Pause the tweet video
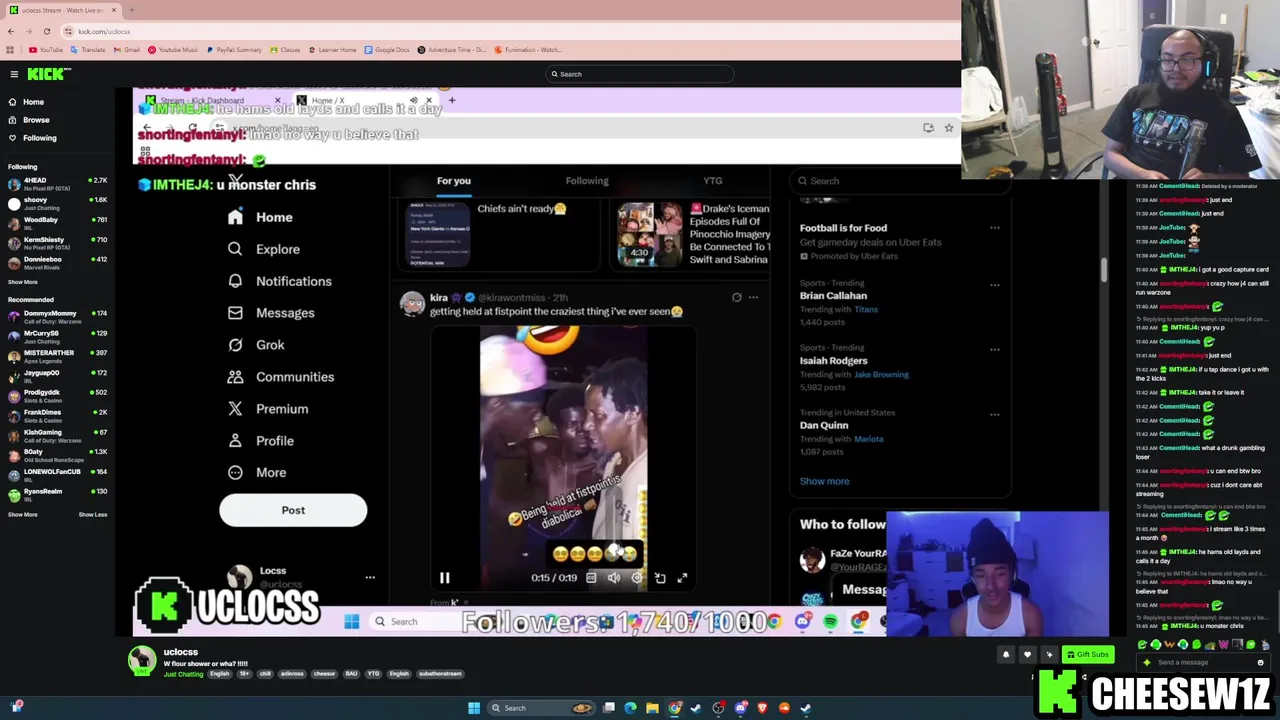This screenshot has width=1280, height=720. pyautogui.click(x=445, y=578)
